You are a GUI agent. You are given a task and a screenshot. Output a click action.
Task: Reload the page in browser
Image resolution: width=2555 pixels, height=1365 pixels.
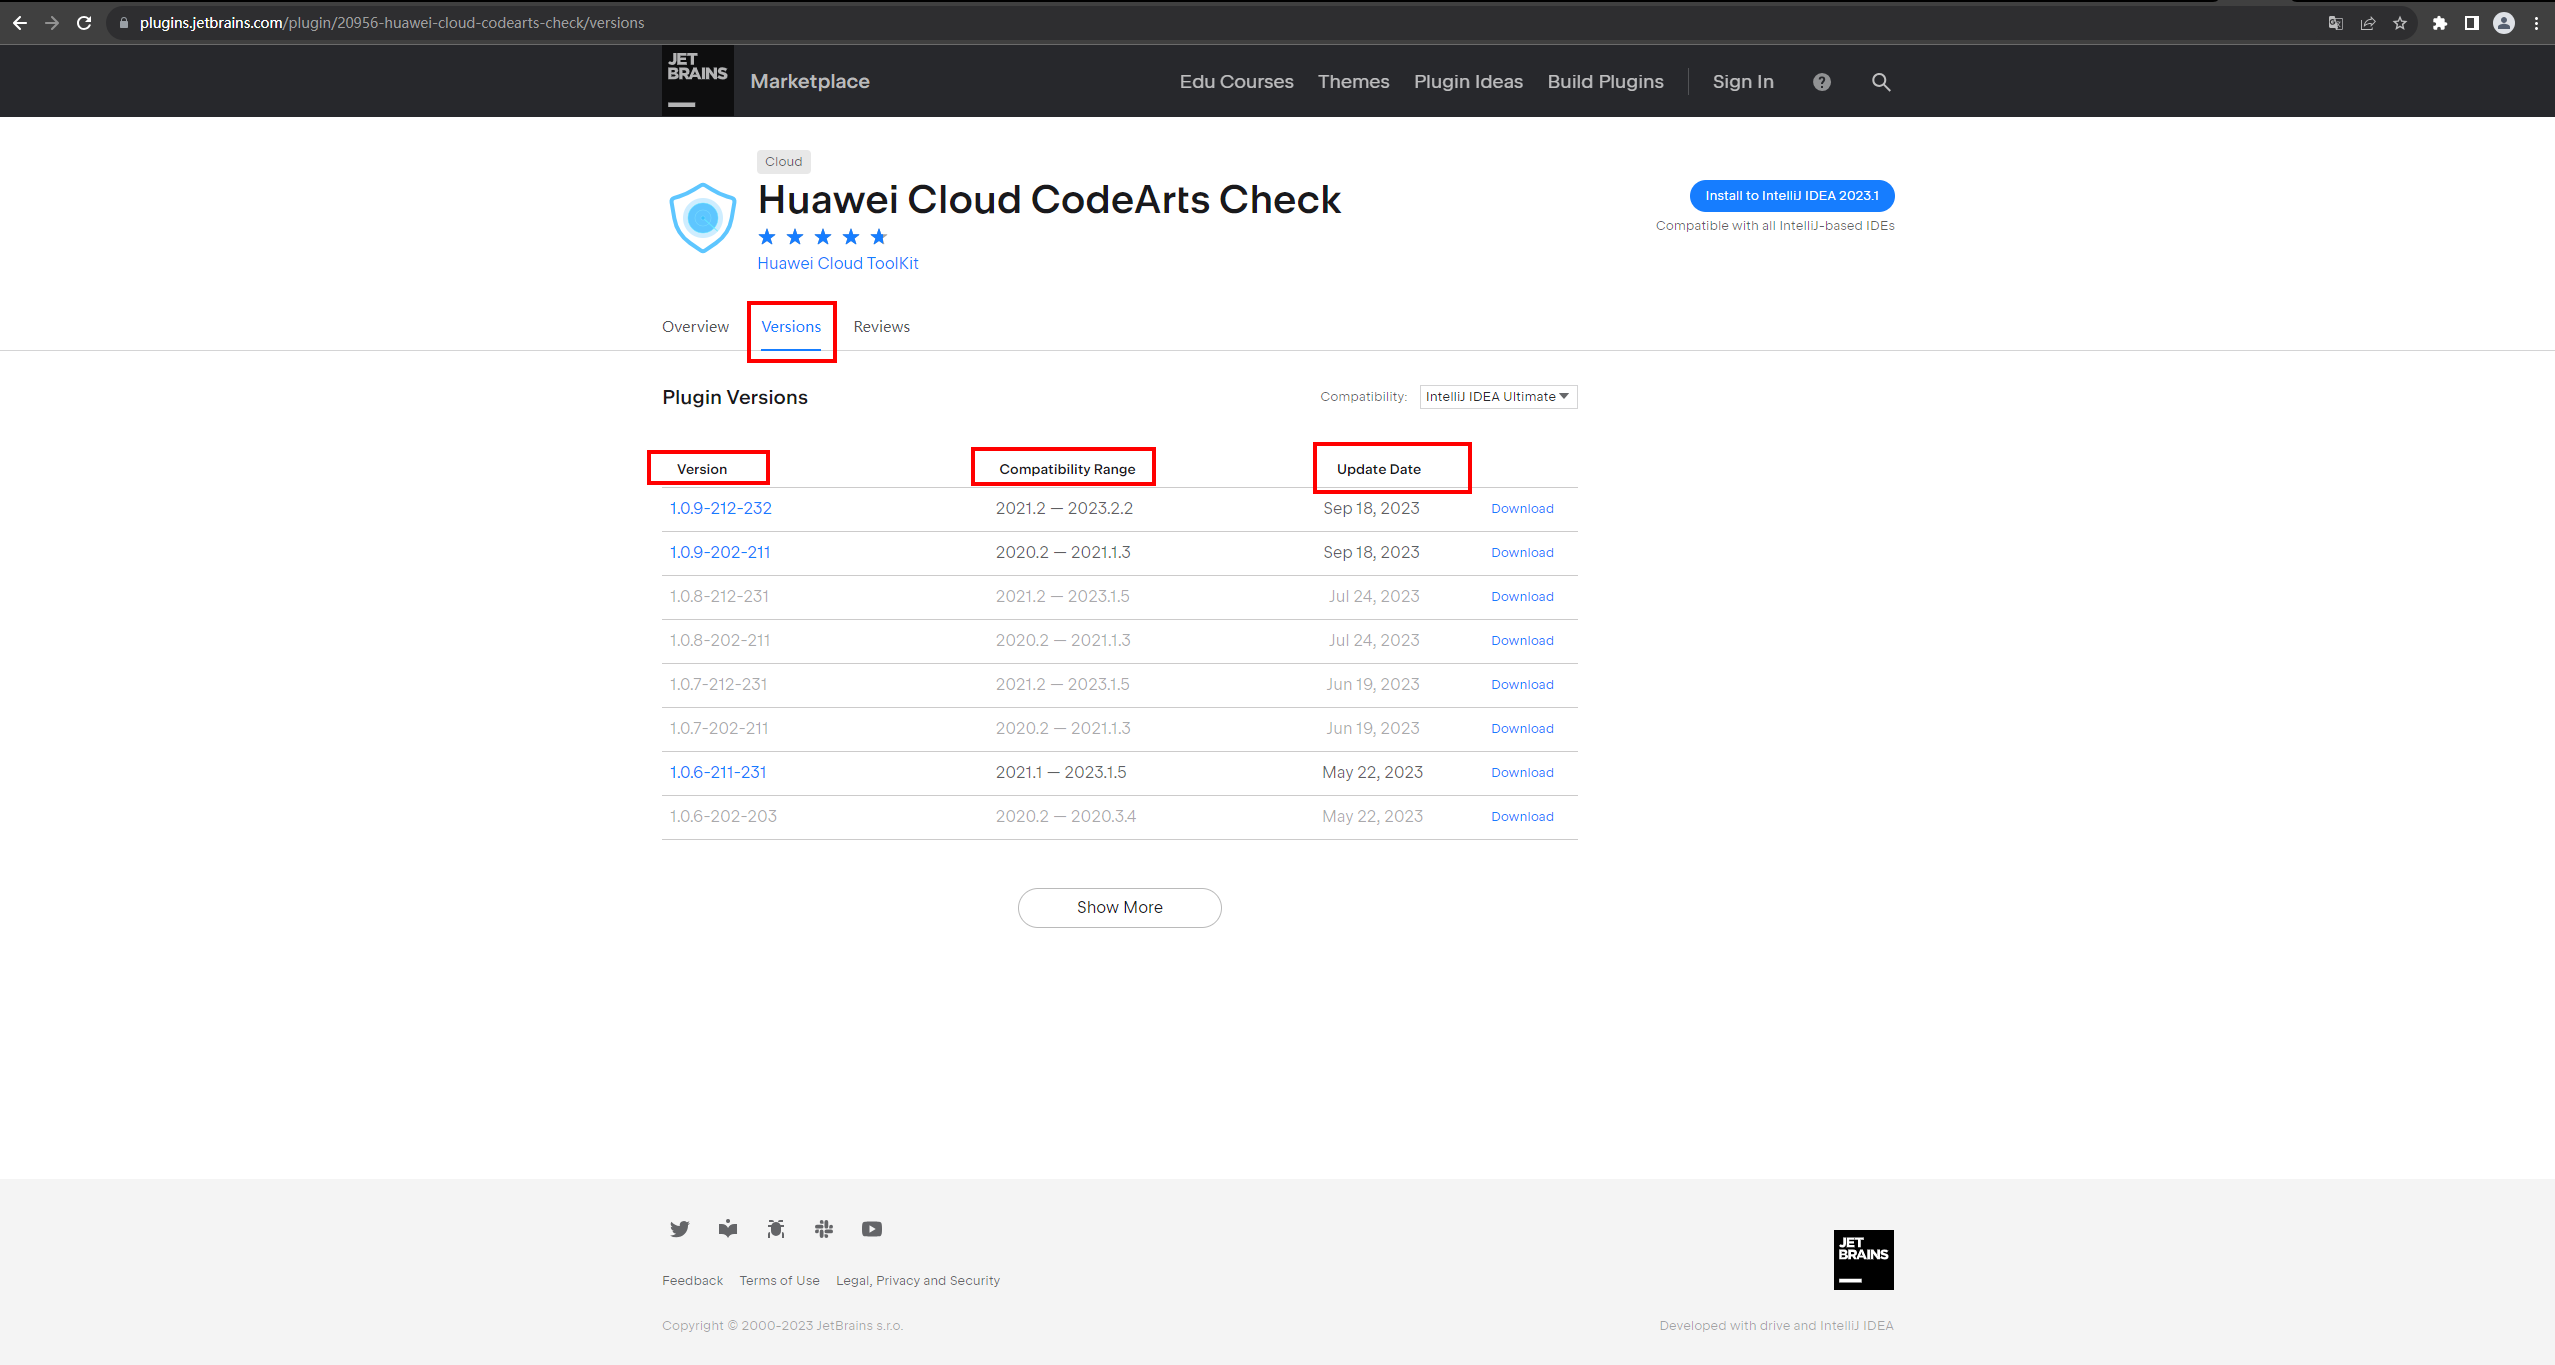84,23
